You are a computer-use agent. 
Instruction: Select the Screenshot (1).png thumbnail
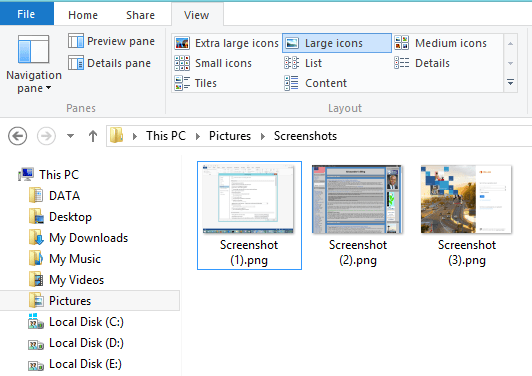[x=248, y=199]
